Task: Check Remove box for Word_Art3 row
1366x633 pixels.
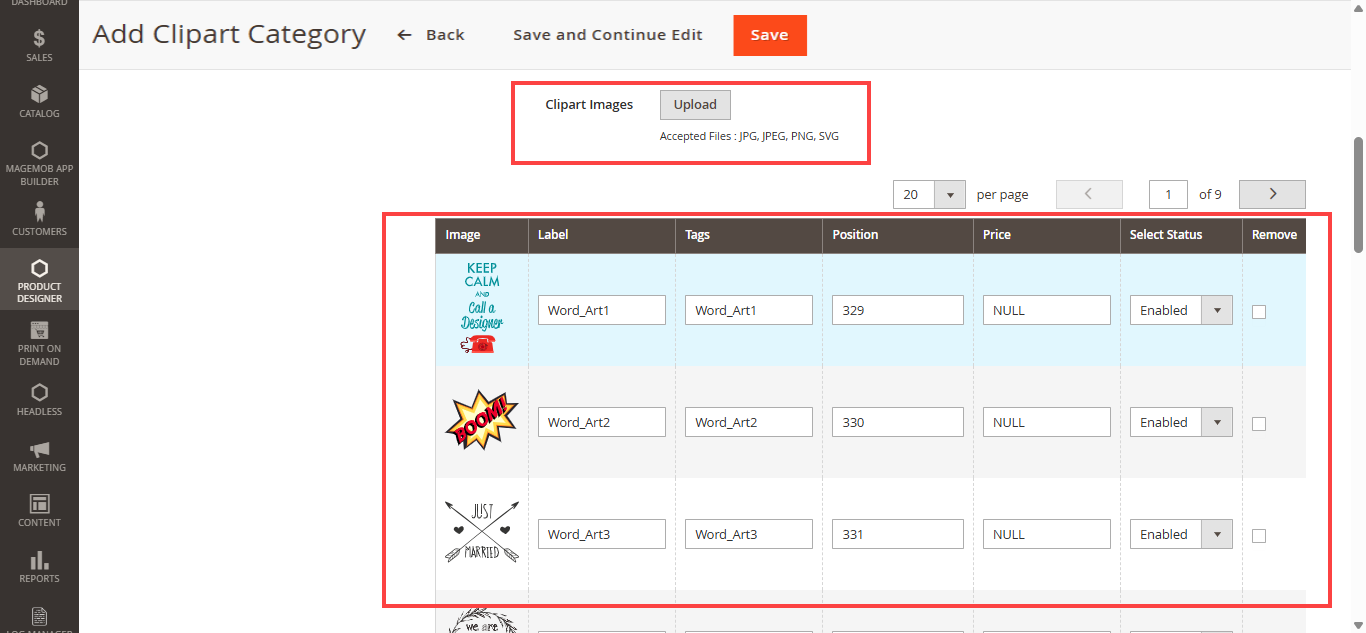Action: [x=1259, y=536]
